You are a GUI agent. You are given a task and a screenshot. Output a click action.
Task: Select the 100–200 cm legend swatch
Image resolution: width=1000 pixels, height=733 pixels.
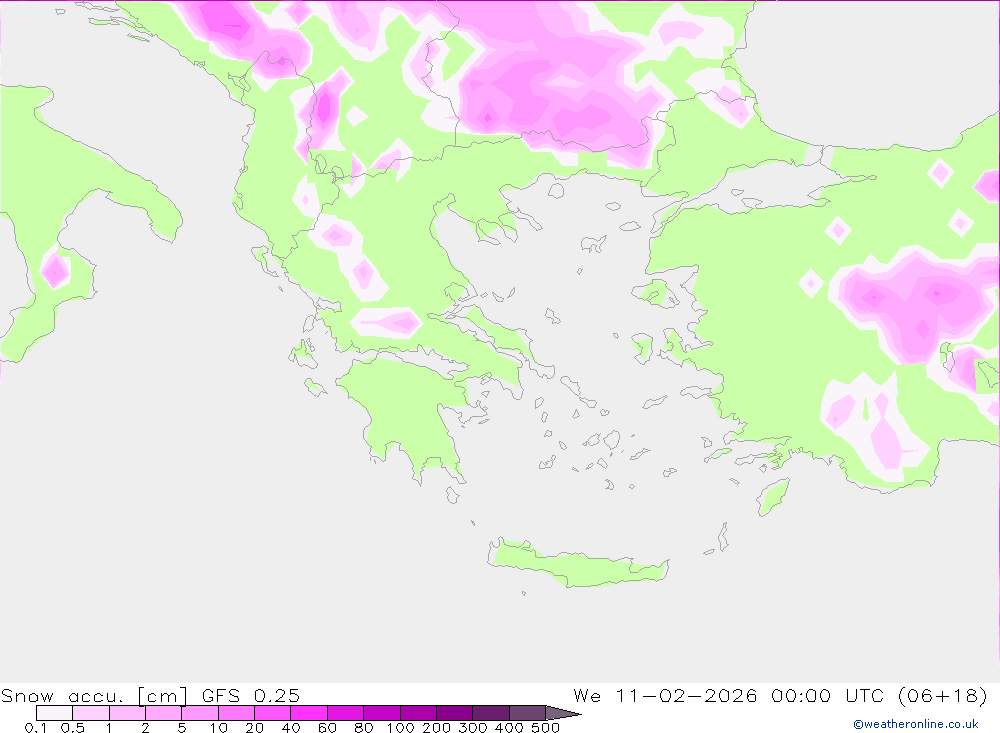click(418, 713)
